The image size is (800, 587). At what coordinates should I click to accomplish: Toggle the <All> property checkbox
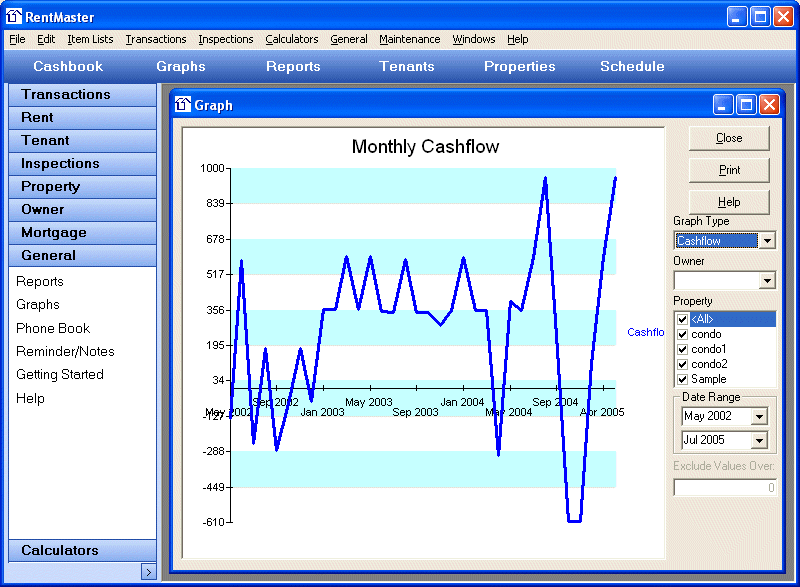682,319
